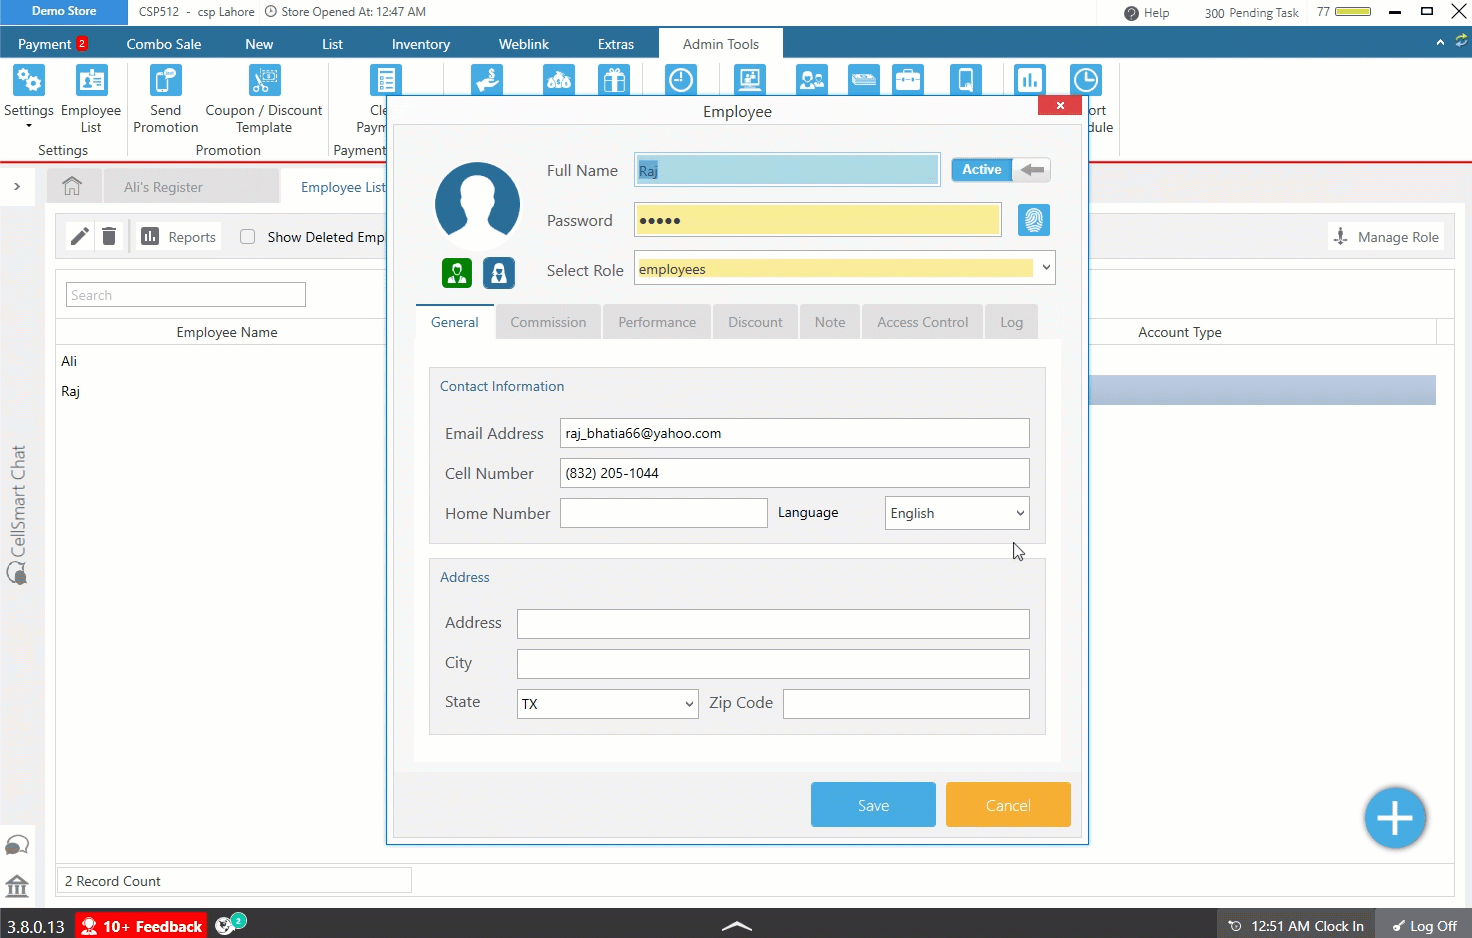Click the pencil edit icon
Screen dimensions: 1472x938
coord(80,237)
